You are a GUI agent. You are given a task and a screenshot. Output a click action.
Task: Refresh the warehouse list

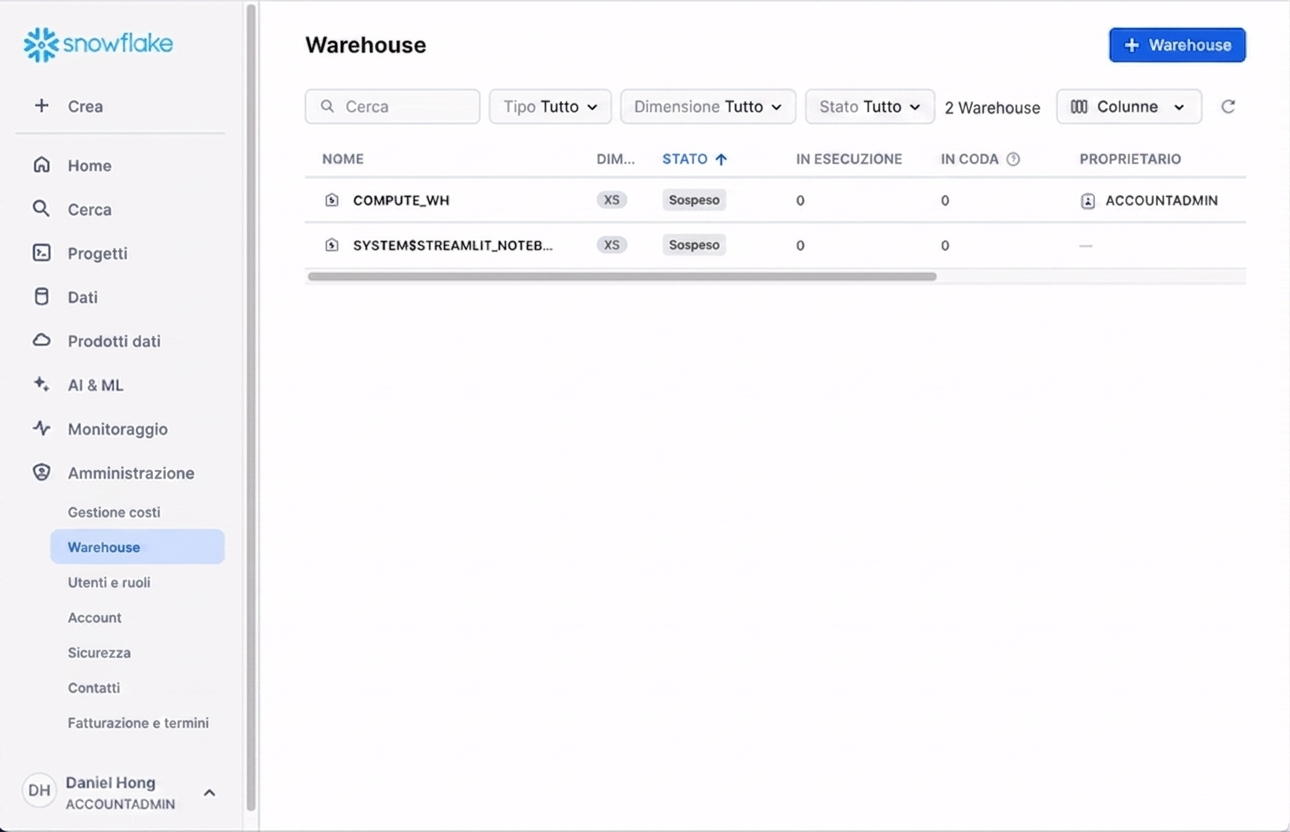coord(1228,106)
